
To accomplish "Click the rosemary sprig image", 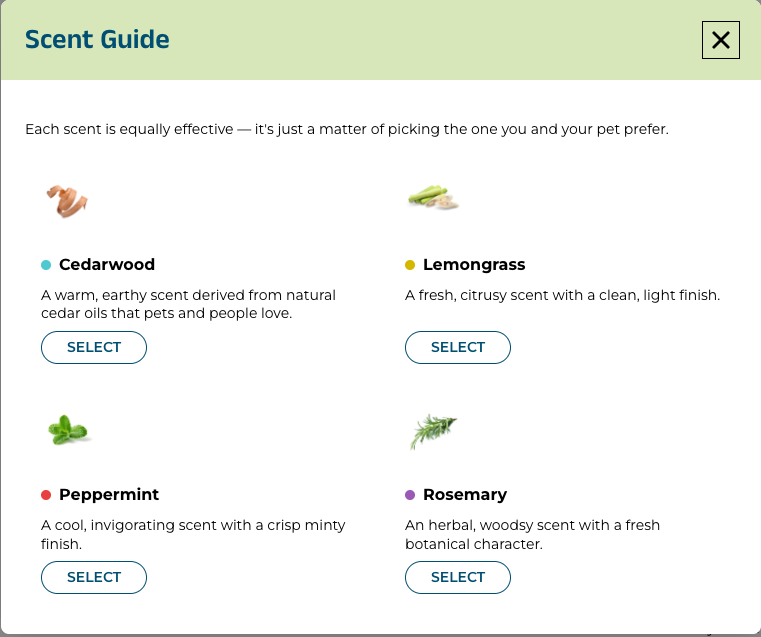I will pyautogui.click(x=433, y=431).
